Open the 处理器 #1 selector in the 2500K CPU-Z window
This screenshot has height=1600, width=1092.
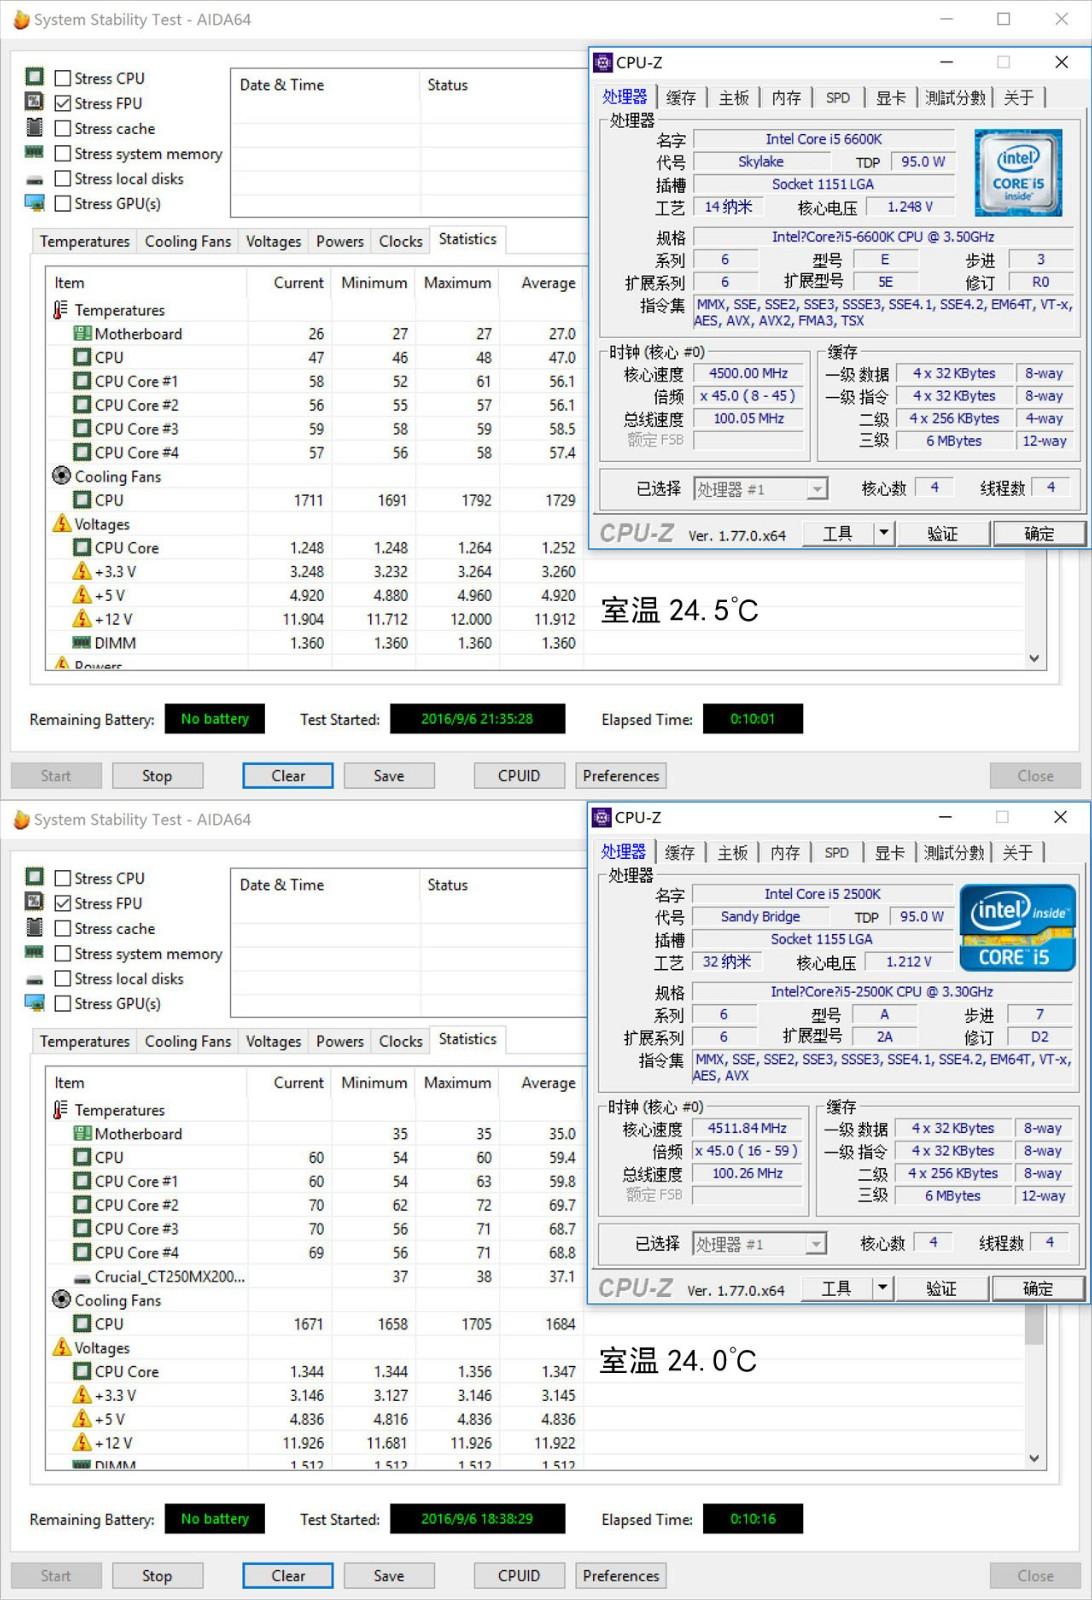pos(760,1244)
